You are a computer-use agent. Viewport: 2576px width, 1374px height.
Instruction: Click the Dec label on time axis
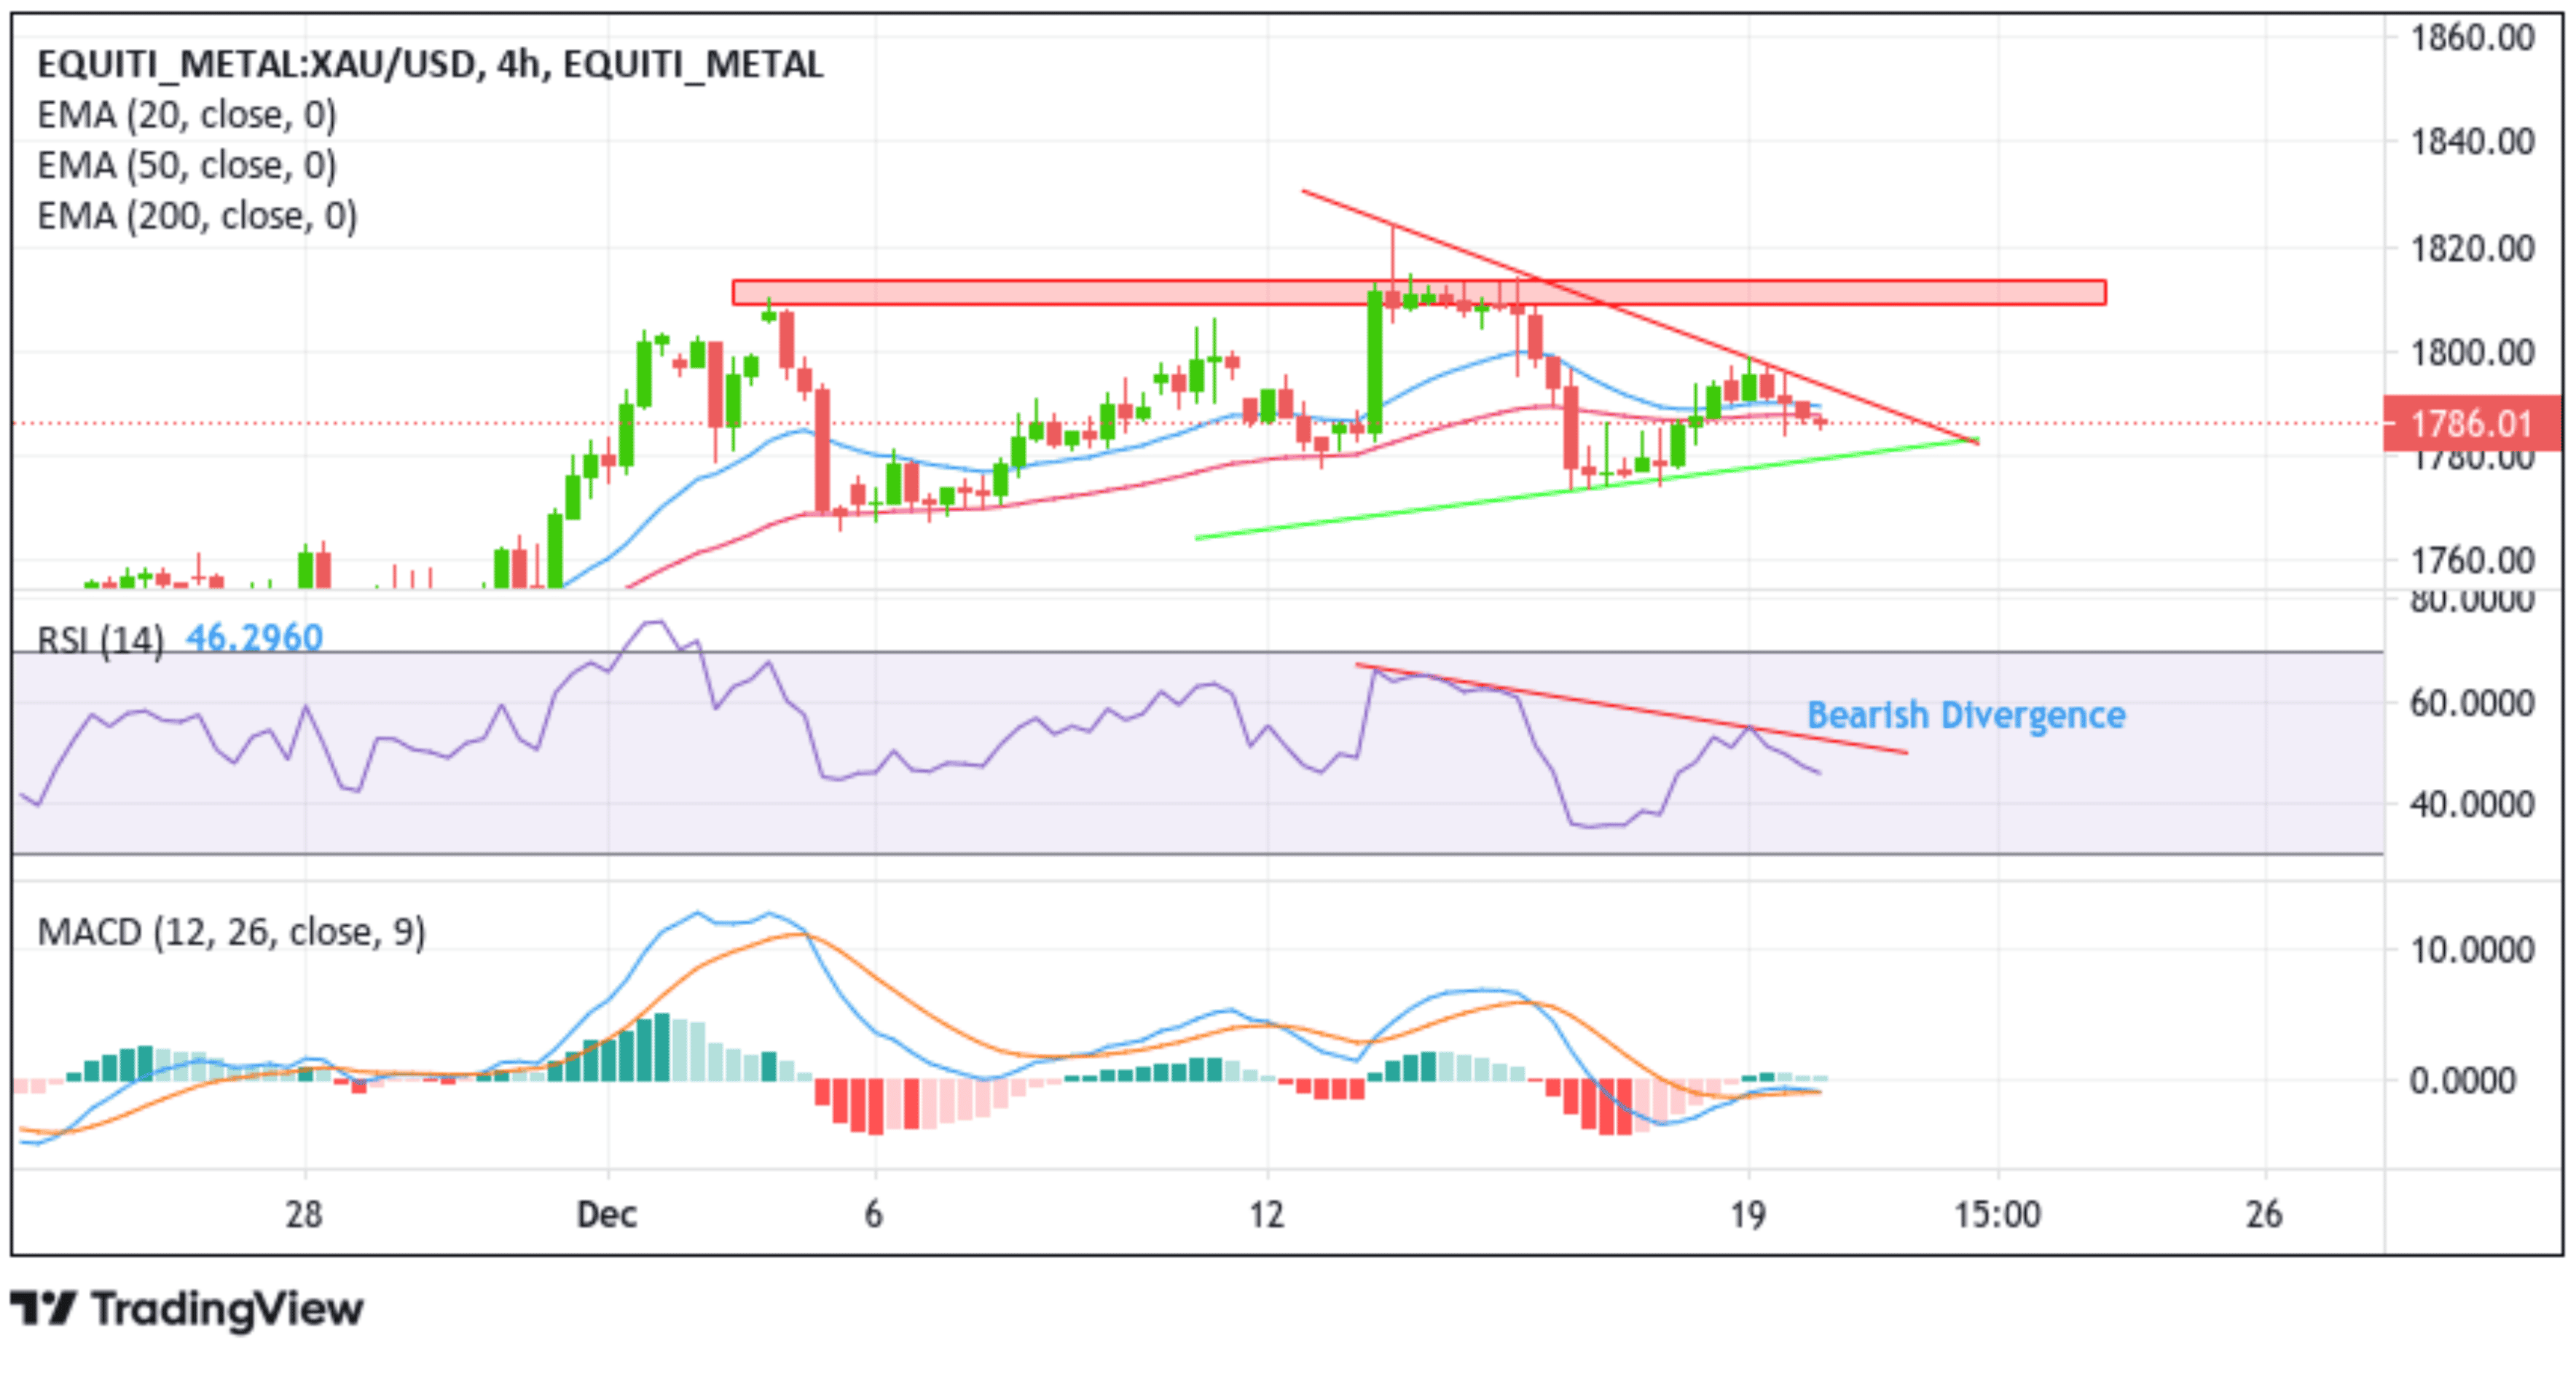[607, 1214]
